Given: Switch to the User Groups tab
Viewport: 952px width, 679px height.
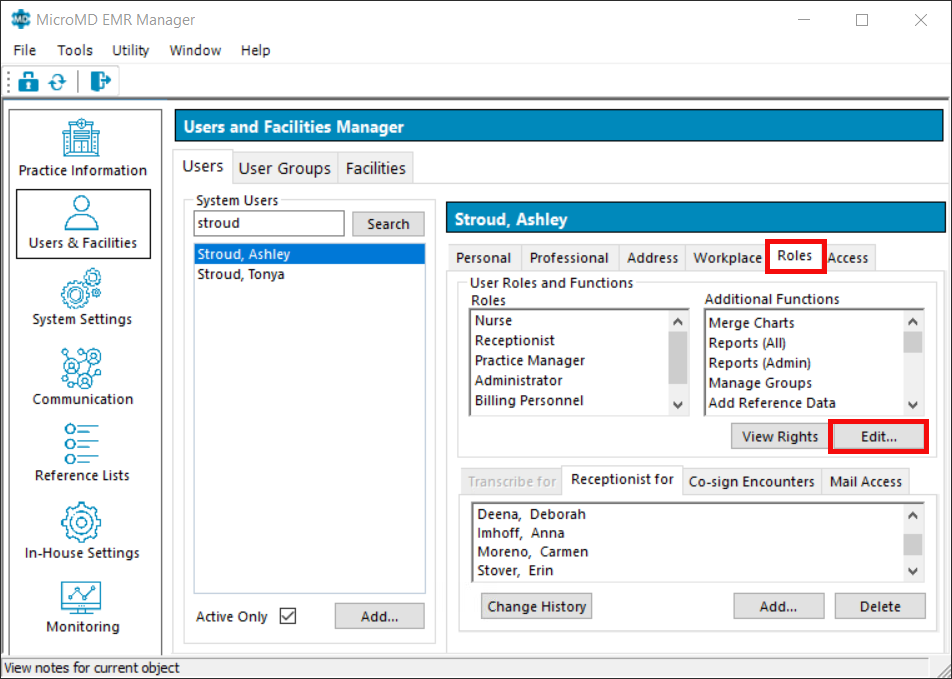Looking at the screenshot, I should [285, 168].
